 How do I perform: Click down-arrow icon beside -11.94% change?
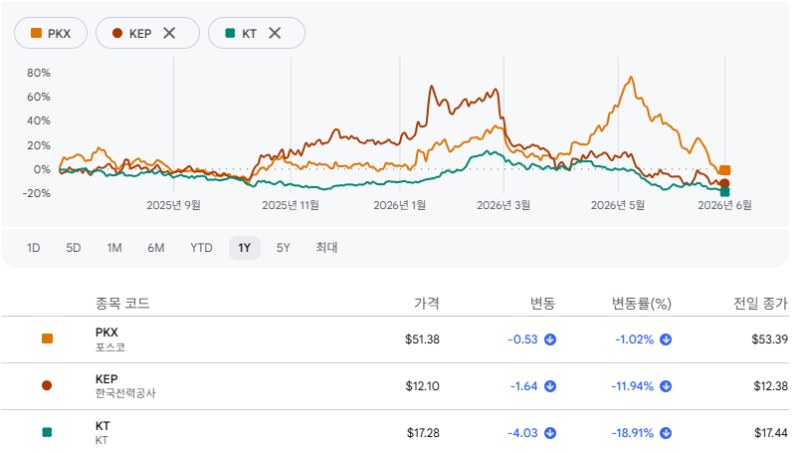click(666, 387)
